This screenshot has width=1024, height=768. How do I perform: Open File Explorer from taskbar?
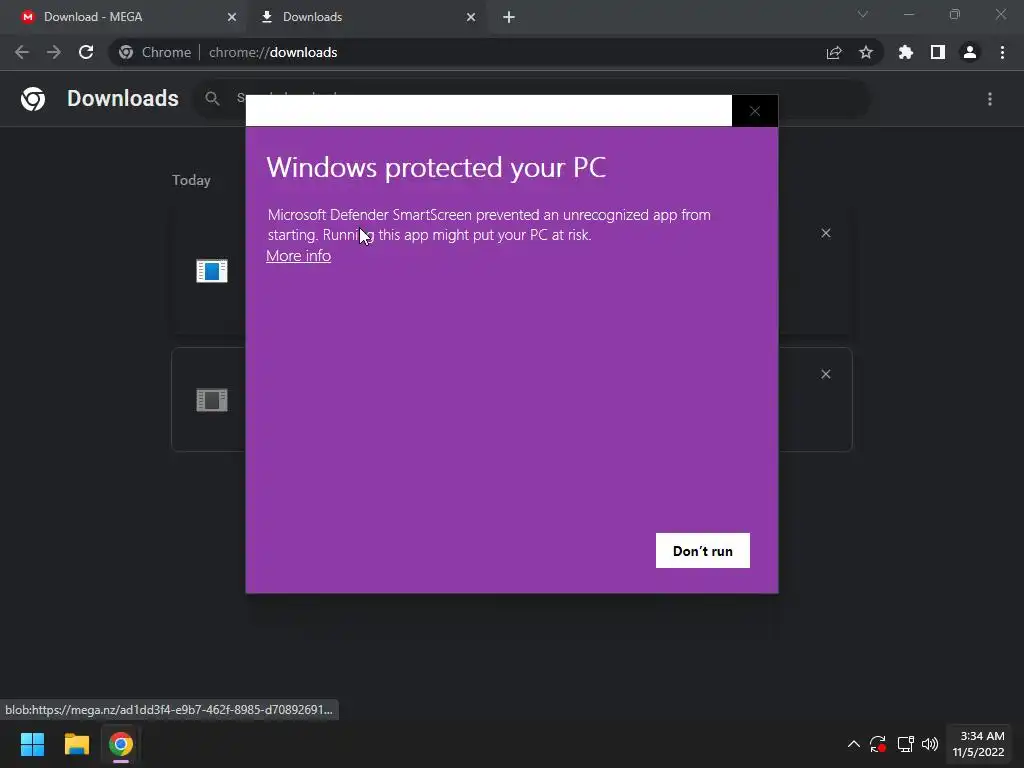point(76,744)
